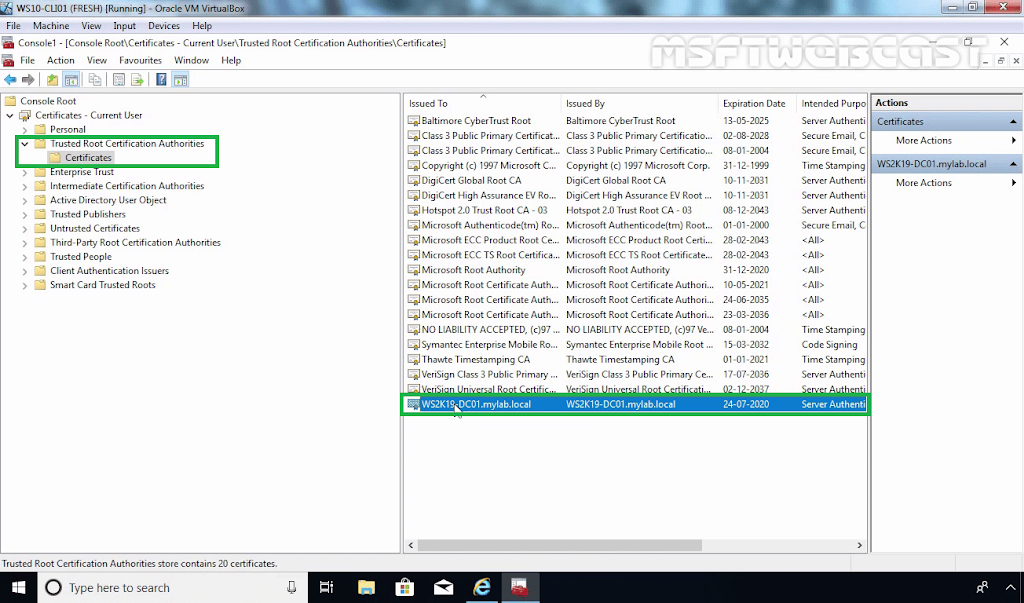This screenshot has width=1024, height=603.
Task: Collapse the WS2K19-DC01.mylab.local section in the Actions pane
Action: coord(1013,164)
